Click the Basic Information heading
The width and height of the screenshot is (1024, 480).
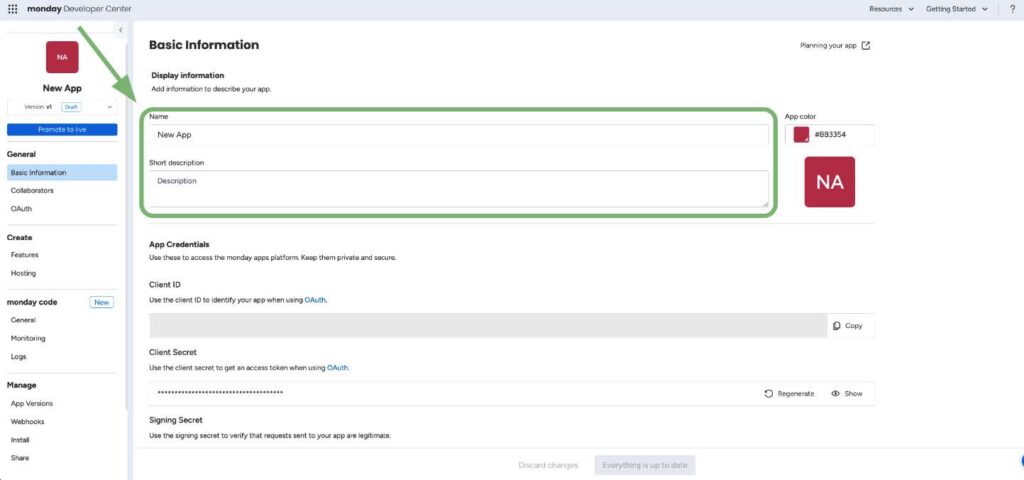(x=204, y=45)
